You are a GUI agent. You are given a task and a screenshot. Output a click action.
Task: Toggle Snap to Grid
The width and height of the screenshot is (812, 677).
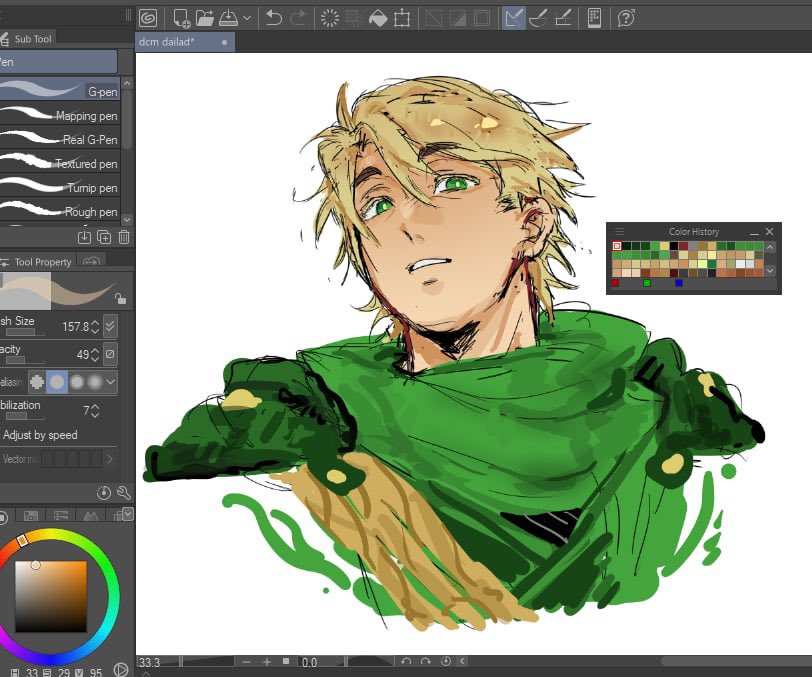pyautogui.click(x=563, y=19)
